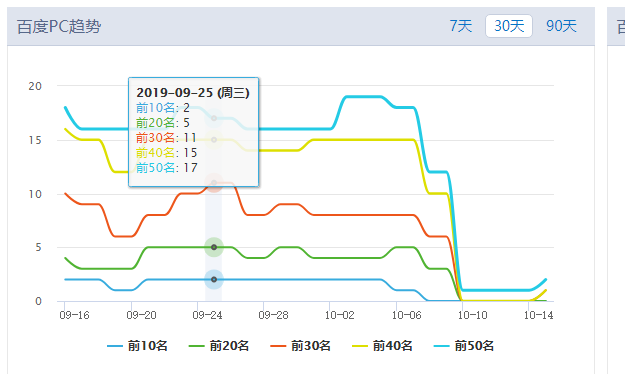
Task: Click the 百度PC趋势 panel title
Action: pyautogui.click(x=59, y=27)
